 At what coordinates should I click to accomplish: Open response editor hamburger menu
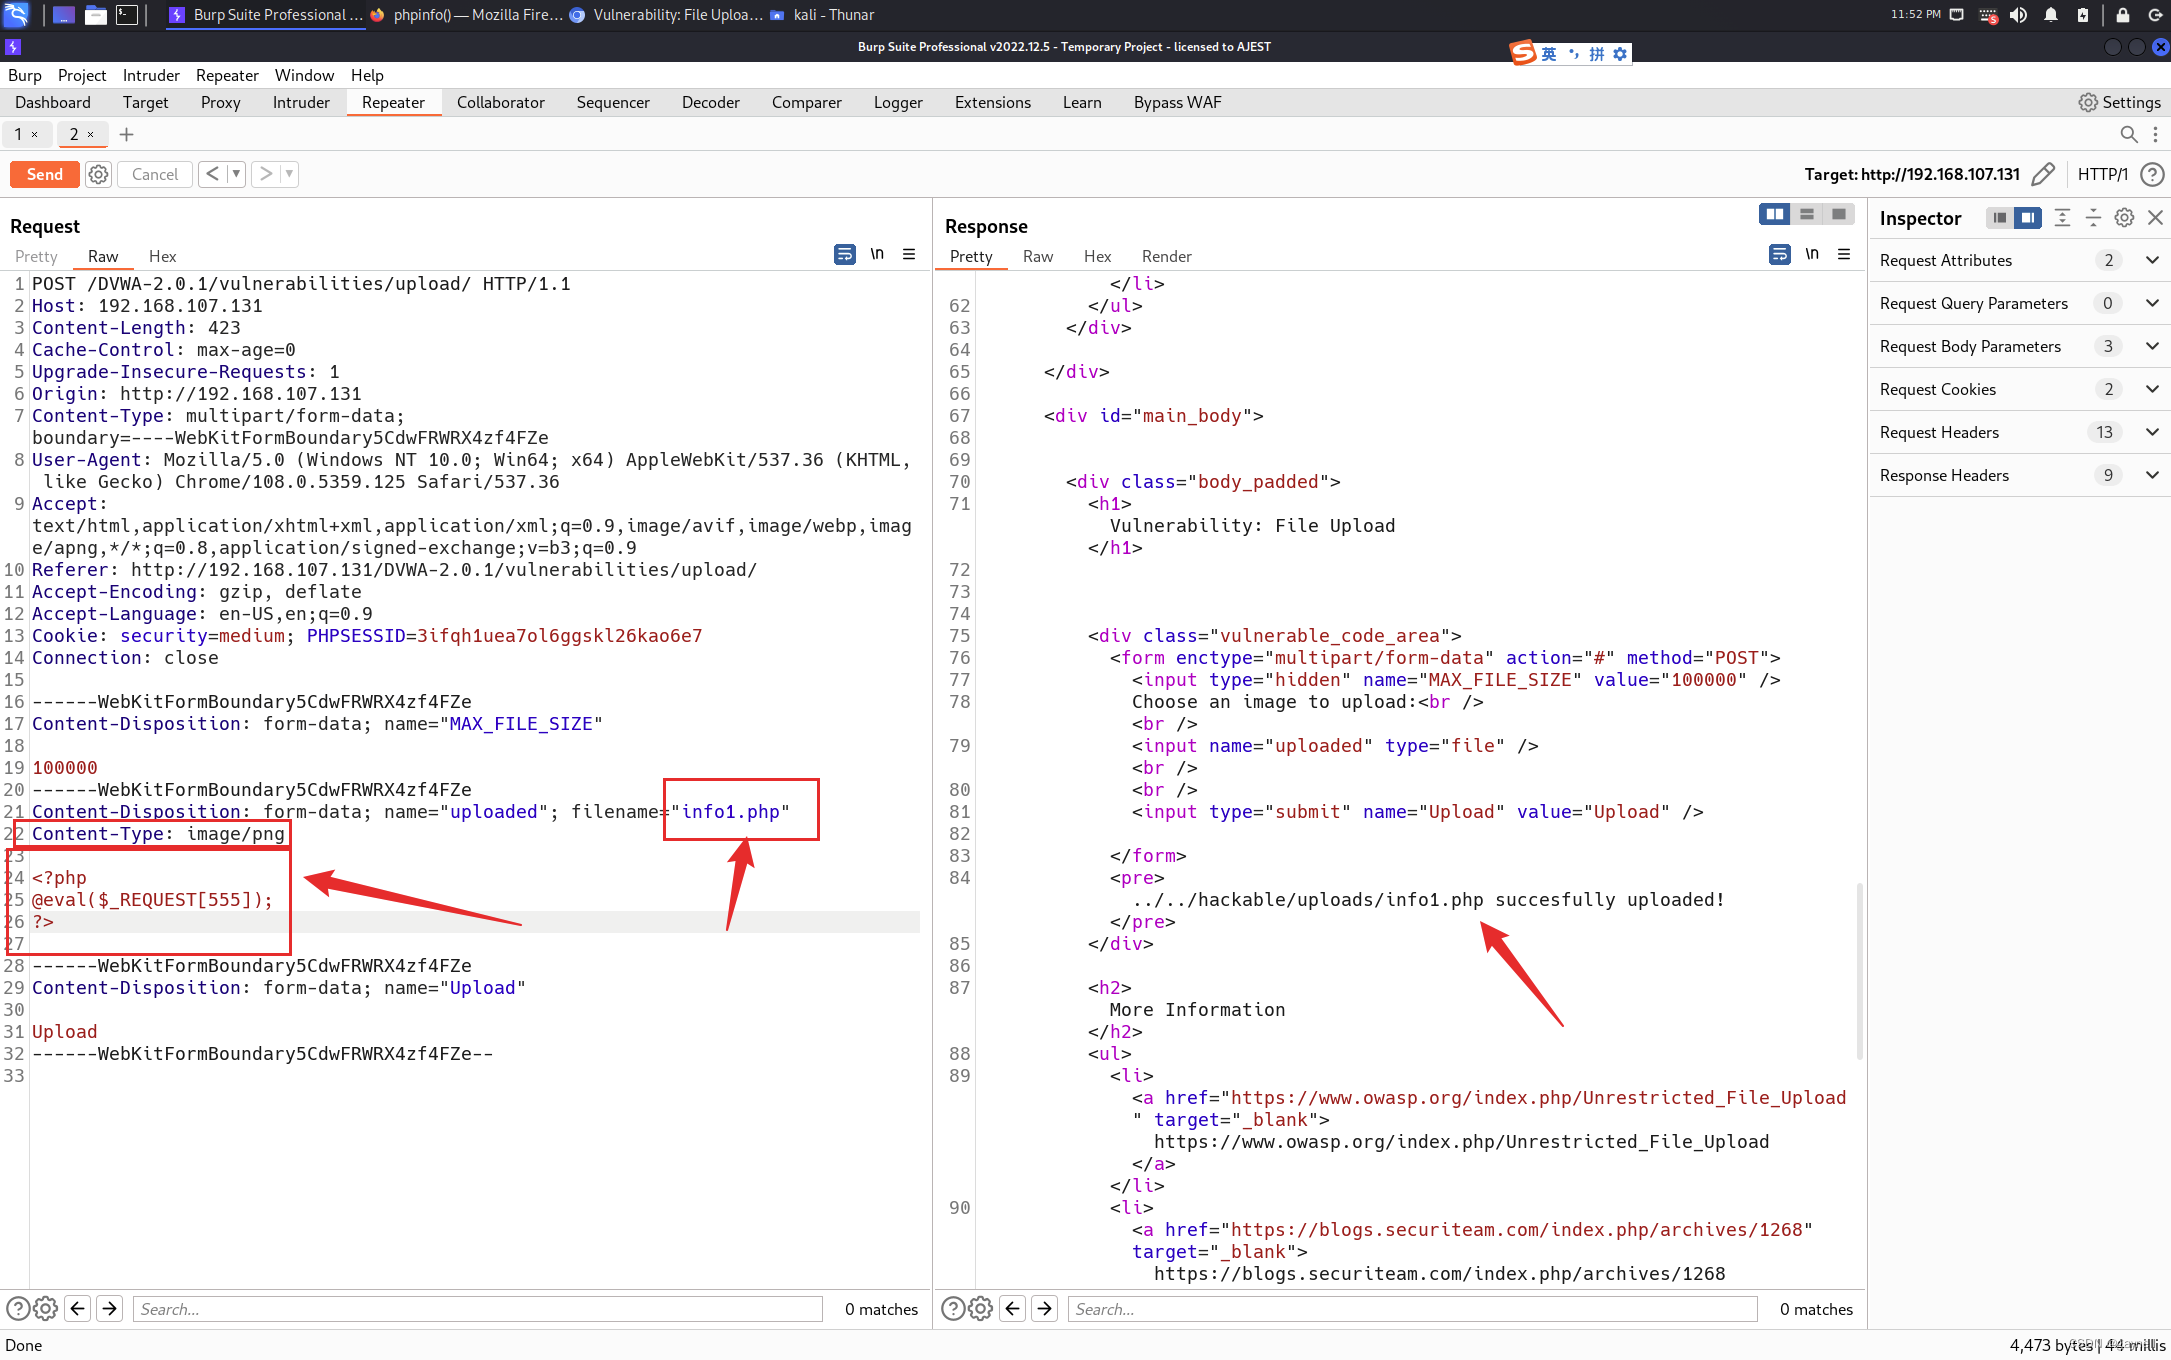(x=1844, y=254)
